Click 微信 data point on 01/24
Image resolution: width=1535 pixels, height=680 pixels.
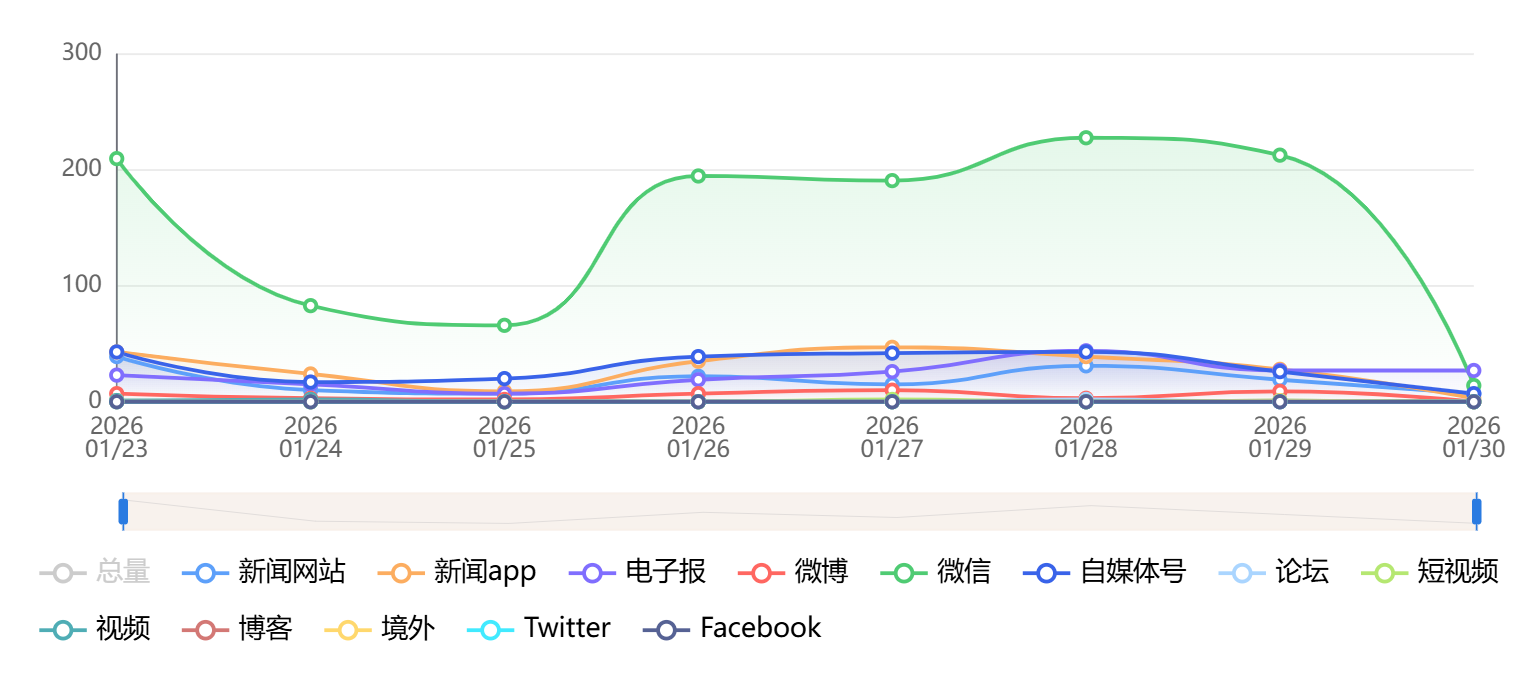[x=311, y=306]
